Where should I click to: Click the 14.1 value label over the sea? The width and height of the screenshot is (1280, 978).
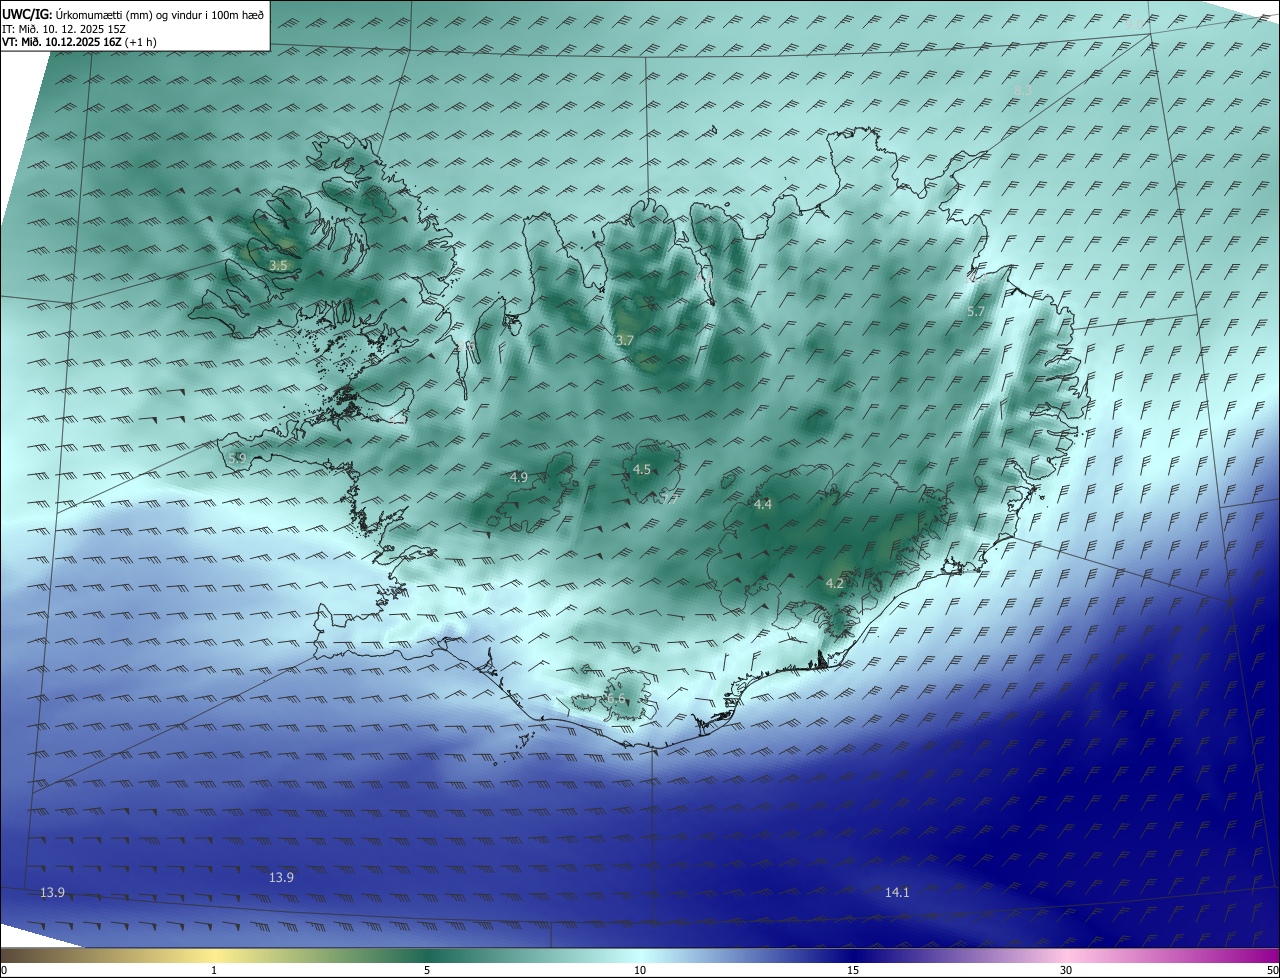point(897,892)
